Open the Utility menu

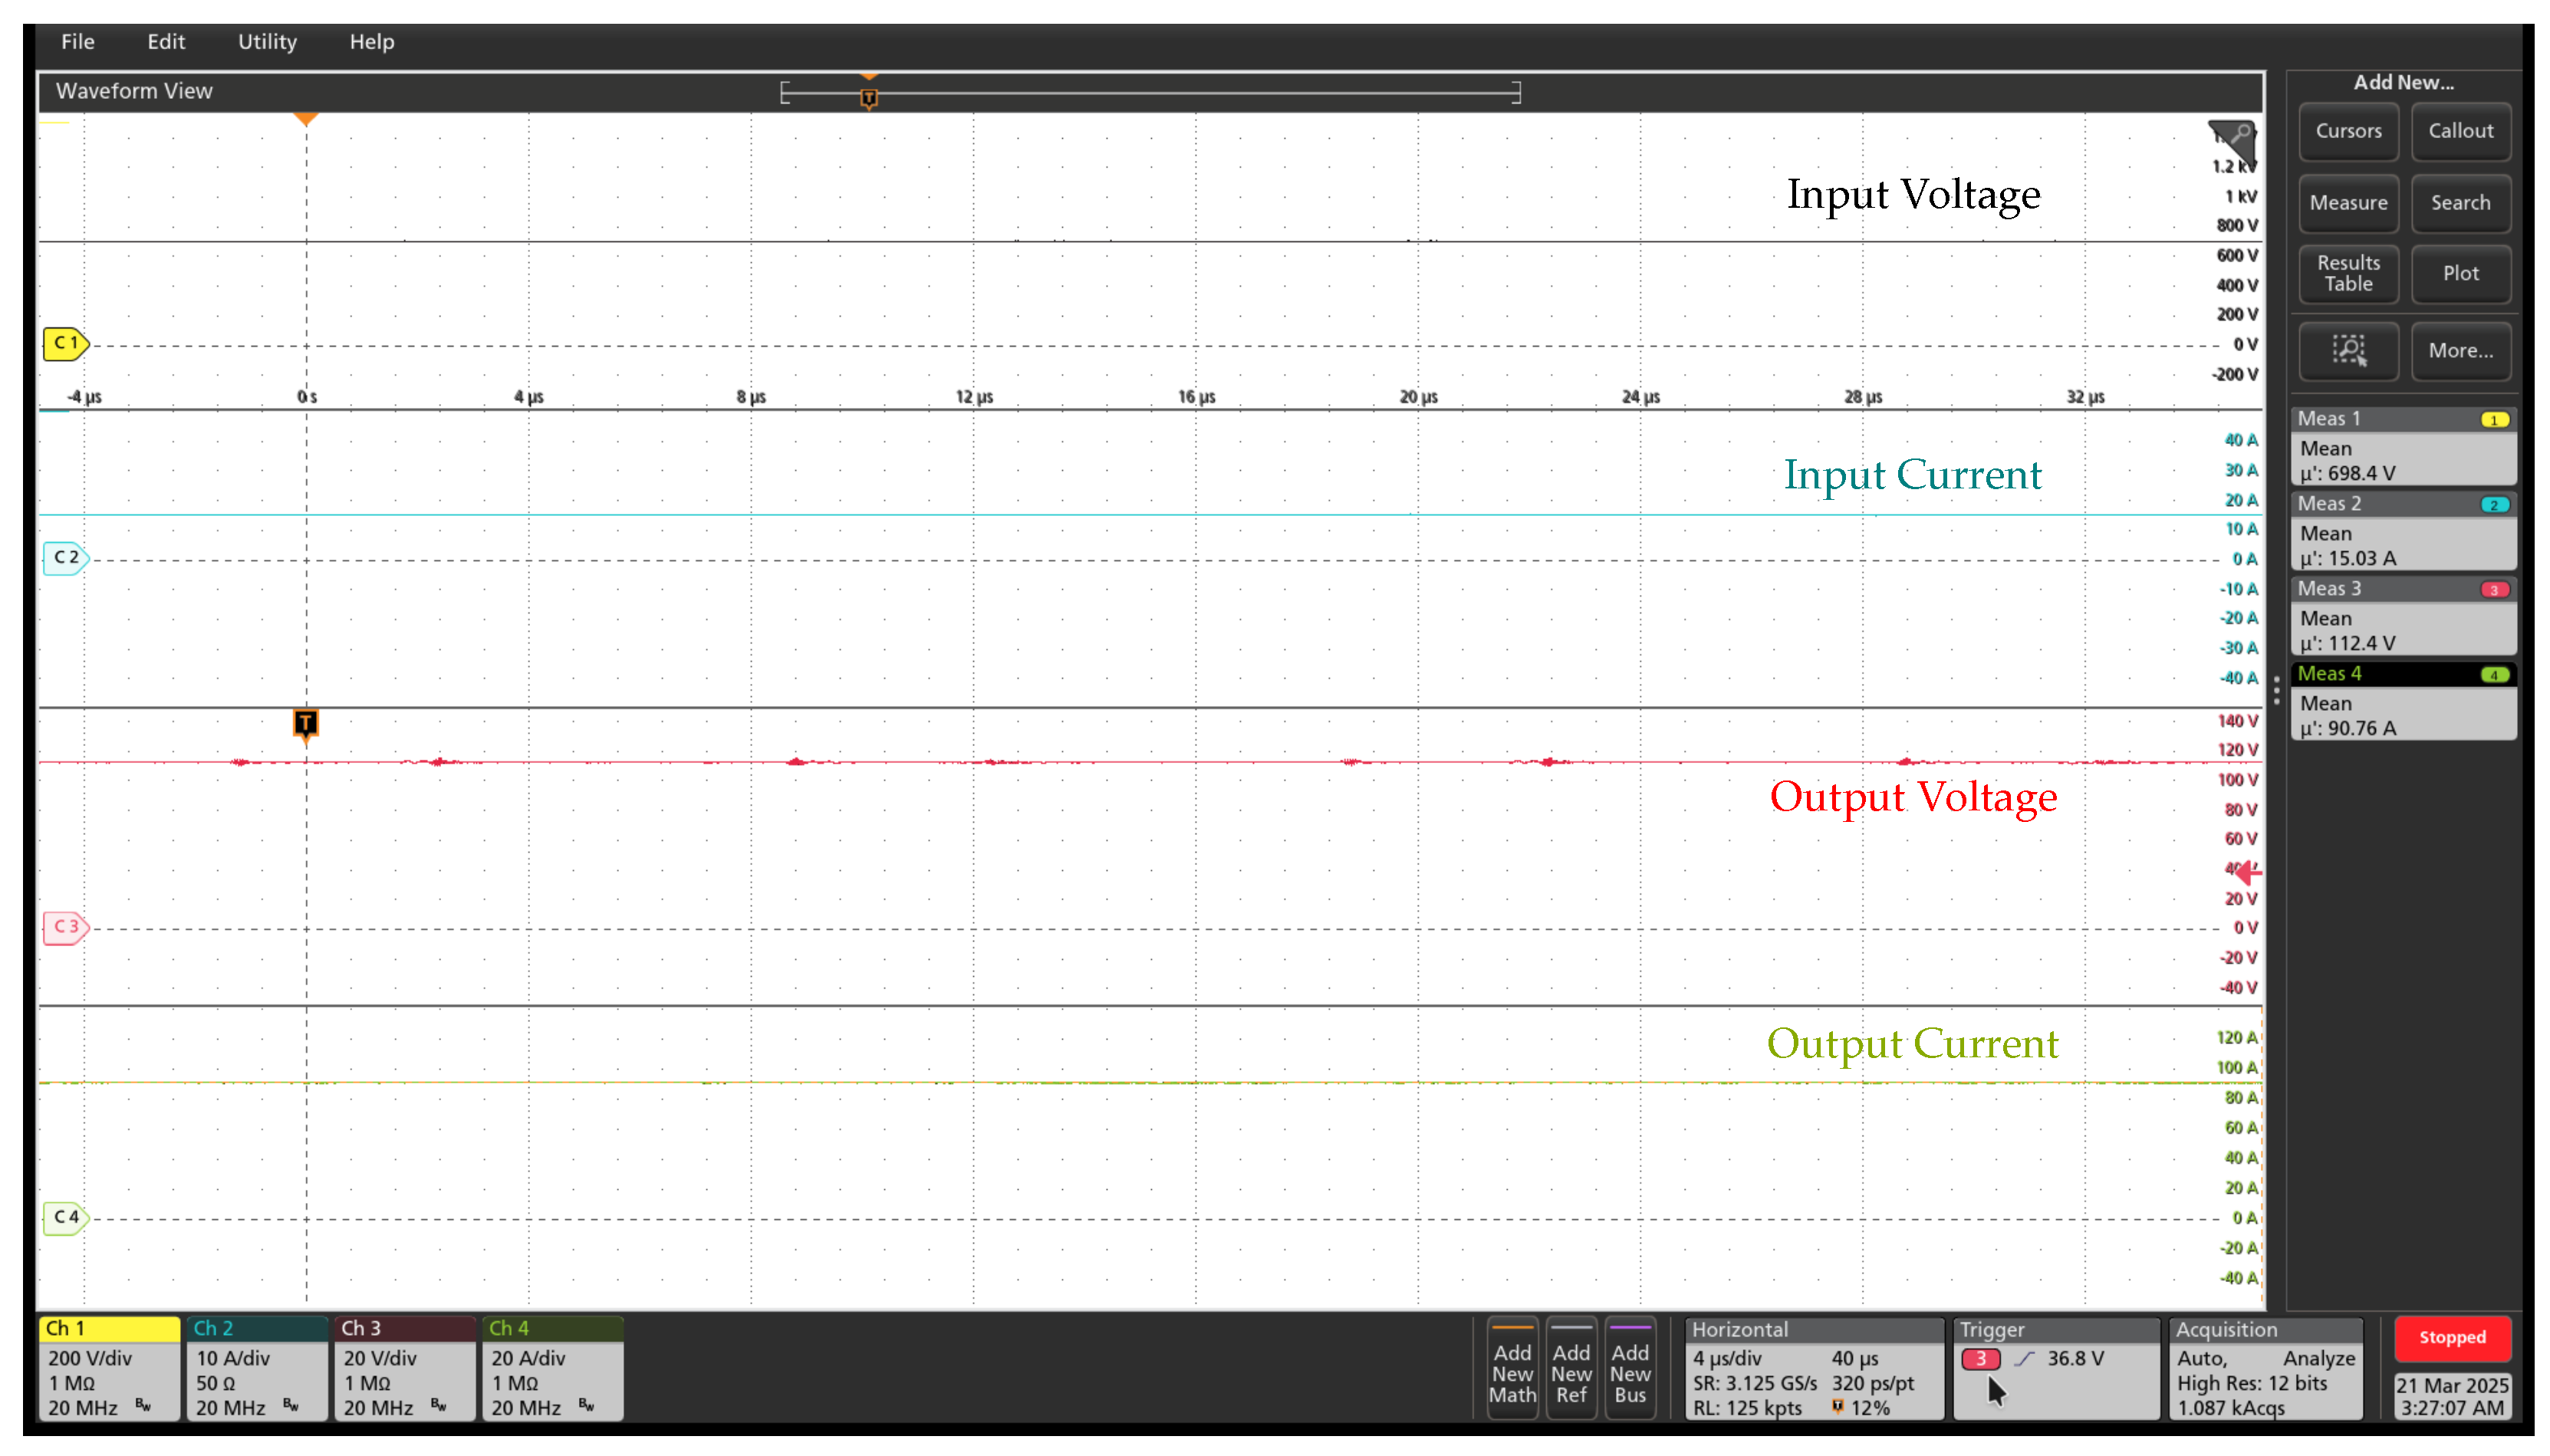click(267, 42)
